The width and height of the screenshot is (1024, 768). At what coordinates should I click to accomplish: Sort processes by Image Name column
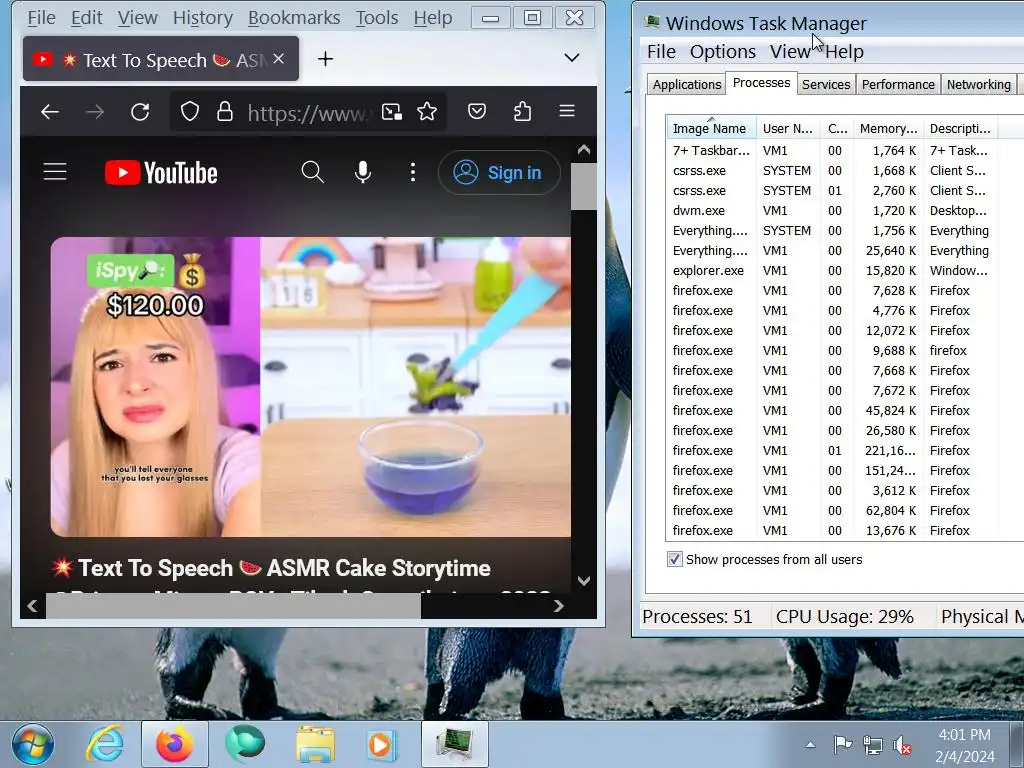[x=711, y=128]
